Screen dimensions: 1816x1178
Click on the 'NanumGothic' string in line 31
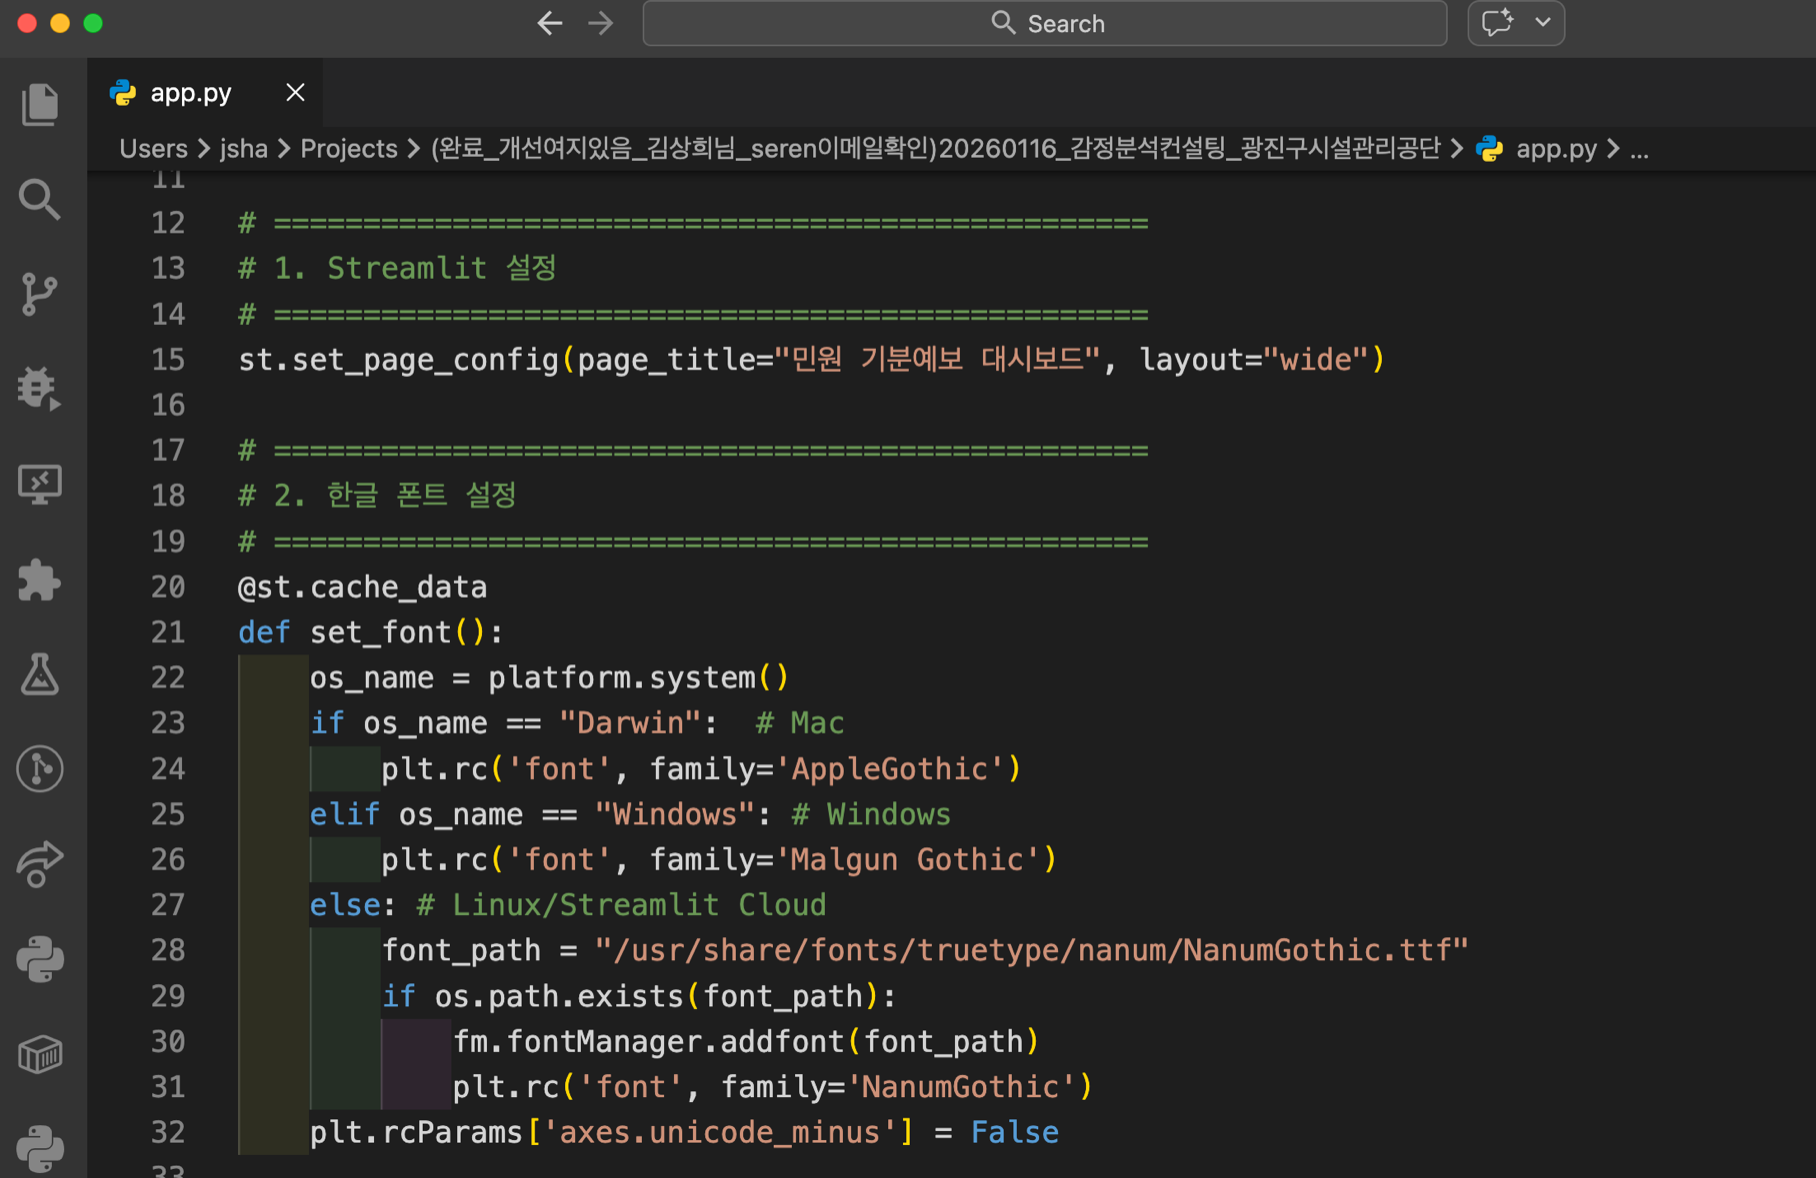click(x=961, y=1087)
